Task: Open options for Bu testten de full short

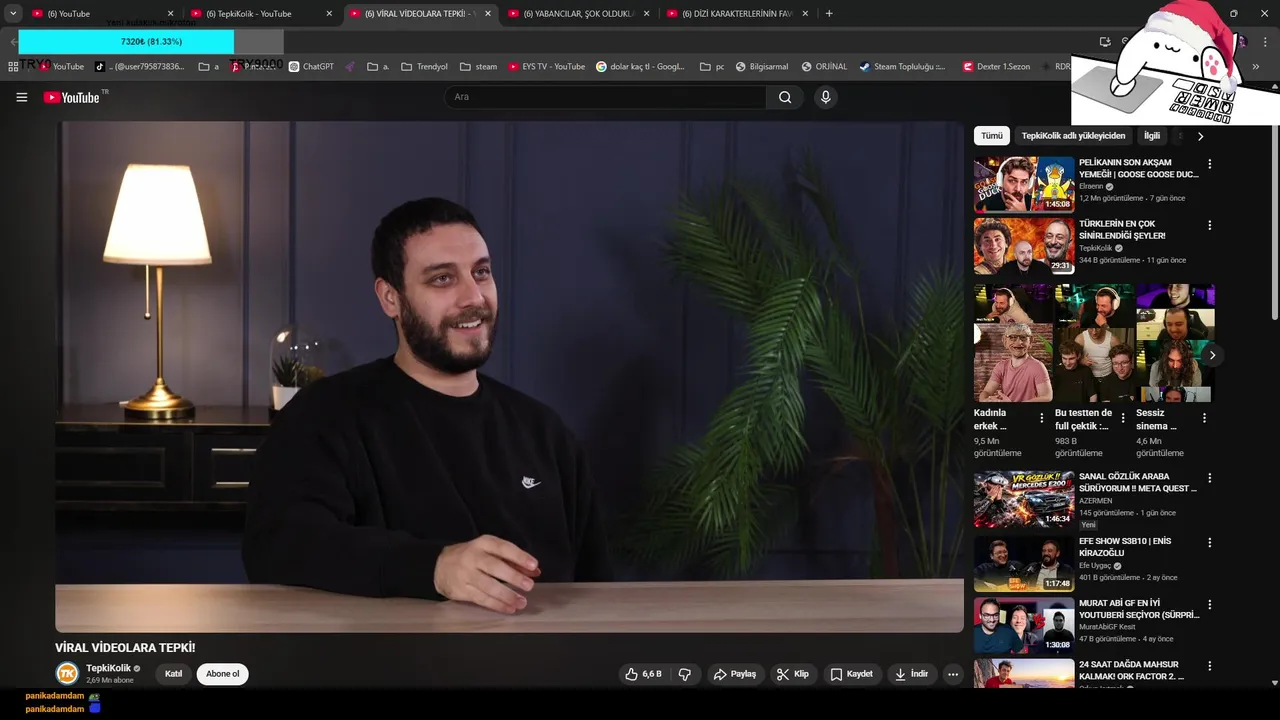Action: click(x=1123, y=418)
